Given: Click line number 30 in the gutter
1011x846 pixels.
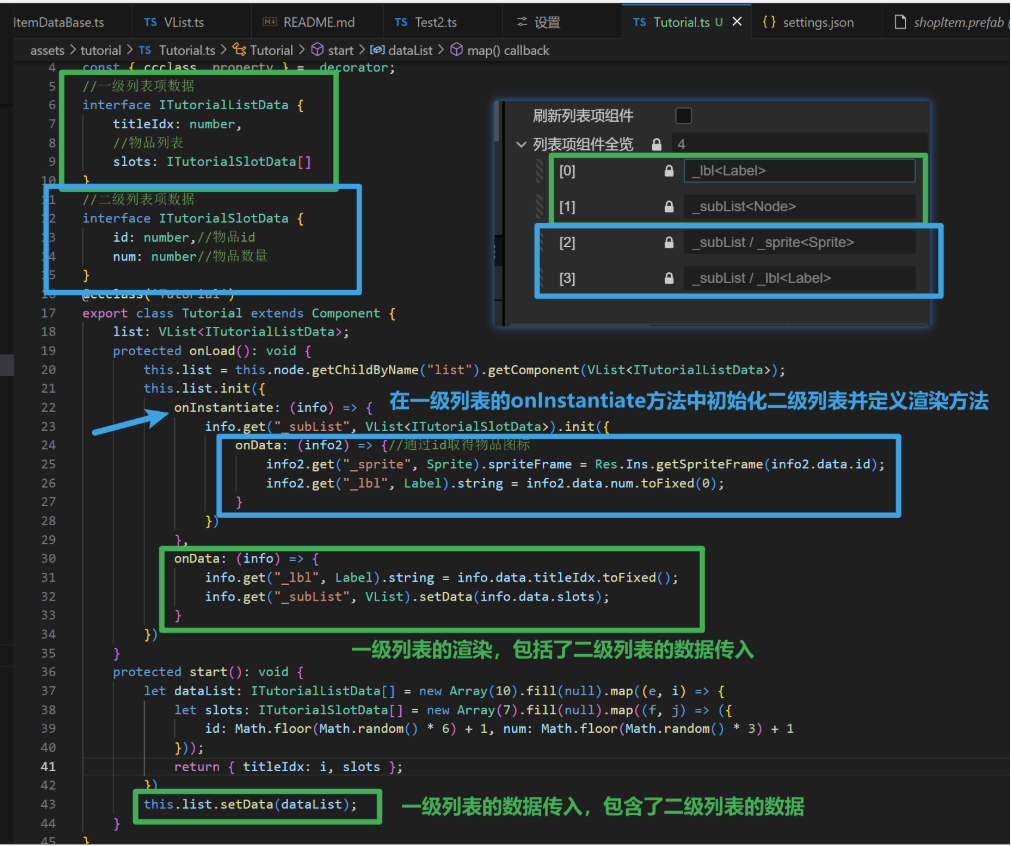Looking at the screenshot, I should 48,558.
